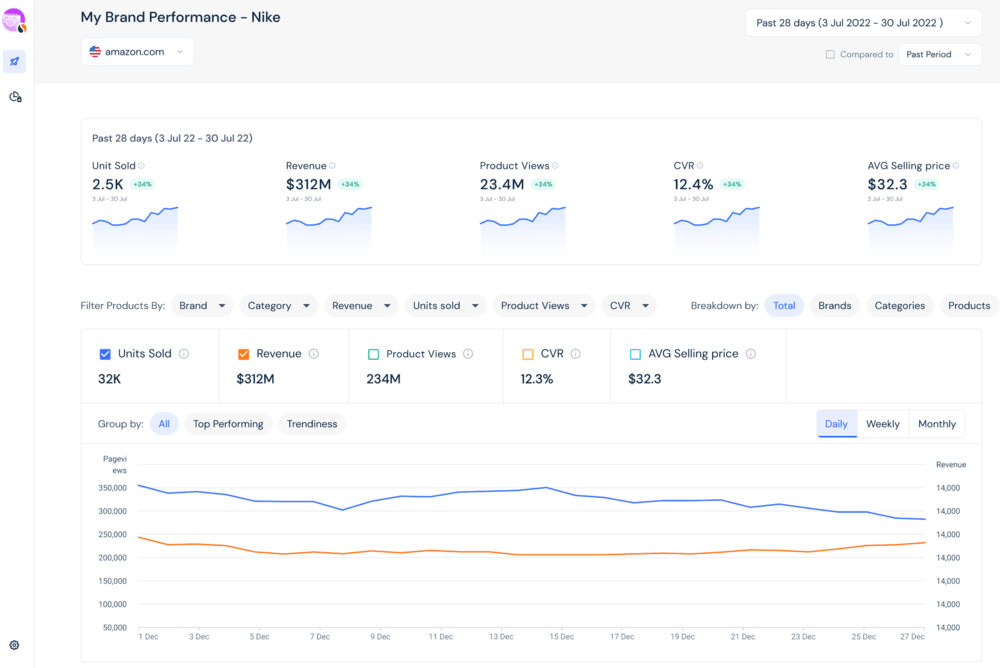The height and width of the screenshot is (668, 1000).
Task: Click the +34% badge next to $312M summary
Action: (x=350, y=184)
